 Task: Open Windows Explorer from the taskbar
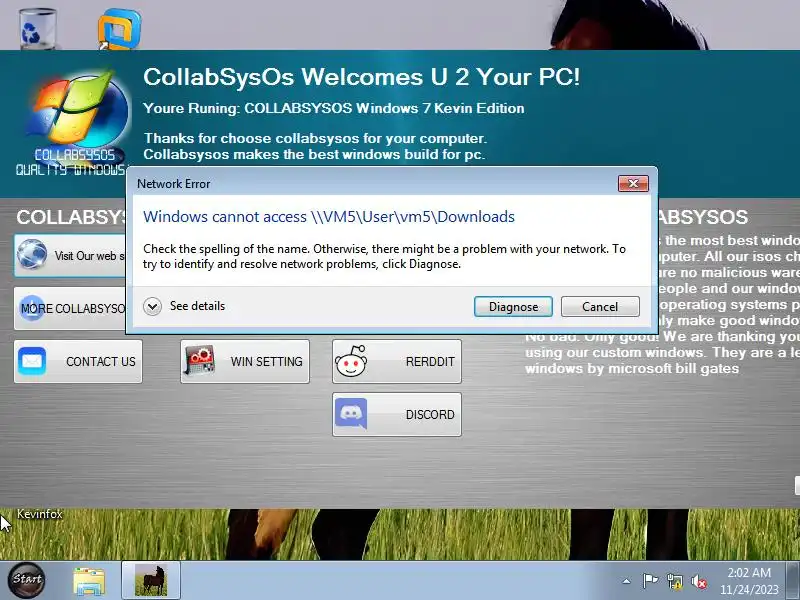click(89, 581)
